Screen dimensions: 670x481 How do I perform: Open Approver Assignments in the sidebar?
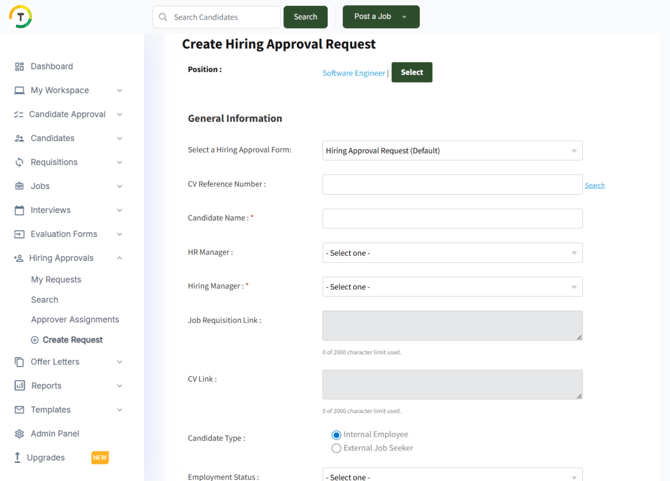coord(75,320)
